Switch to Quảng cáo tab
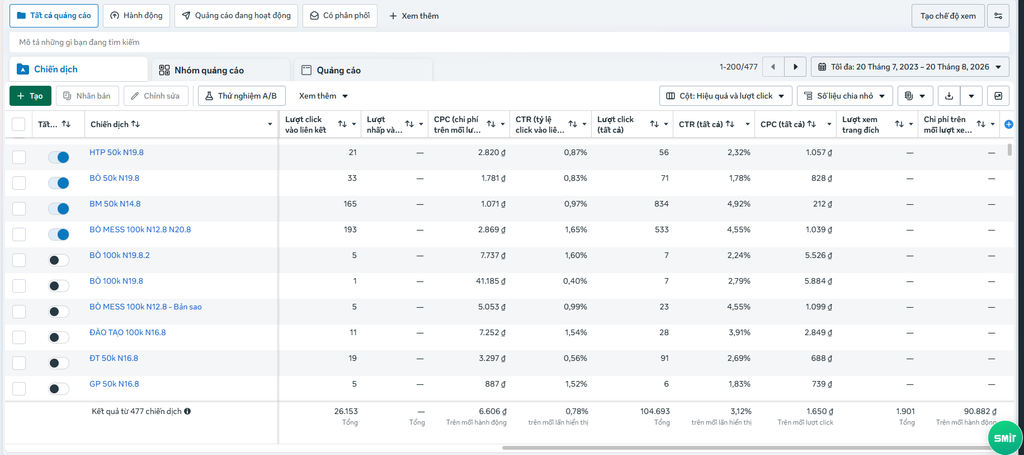The height and width of the screenshot is (455, 1024). click(x=363, y=70)
